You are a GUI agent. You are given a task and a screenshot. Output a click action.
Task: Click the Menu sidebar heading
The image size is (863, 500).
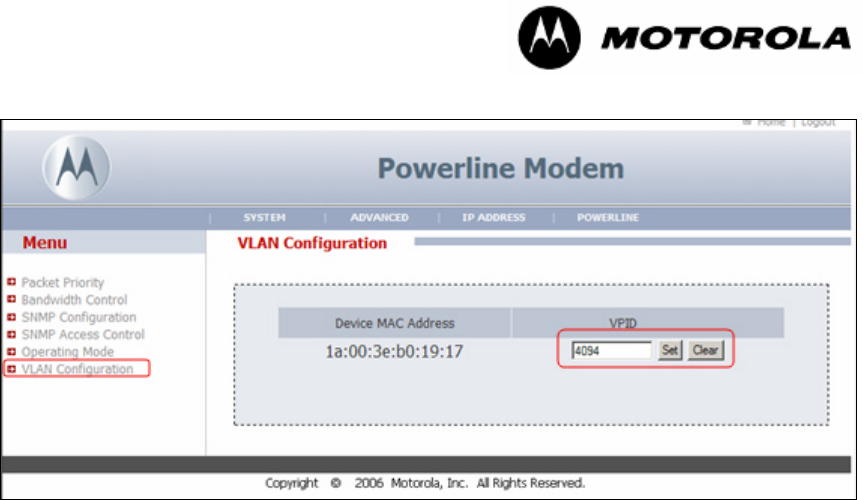45,243
